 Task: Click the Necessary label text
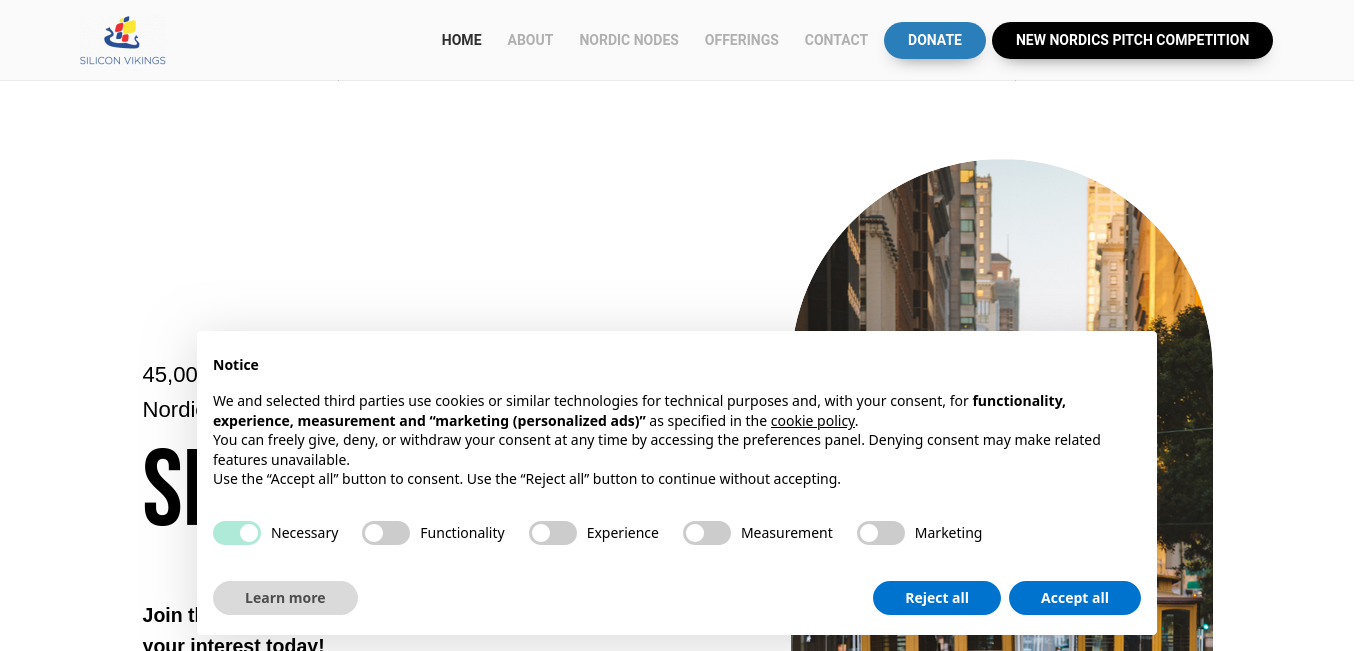point(305,533)
